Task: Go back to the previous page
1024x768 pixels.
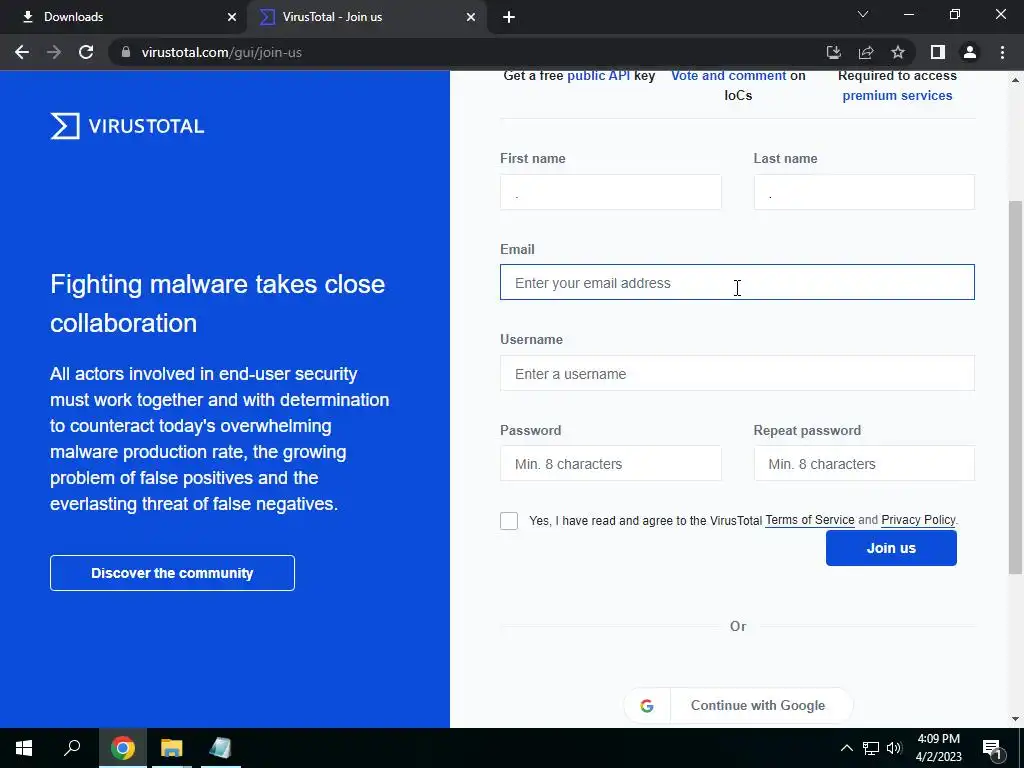Action: click(22, 52)
